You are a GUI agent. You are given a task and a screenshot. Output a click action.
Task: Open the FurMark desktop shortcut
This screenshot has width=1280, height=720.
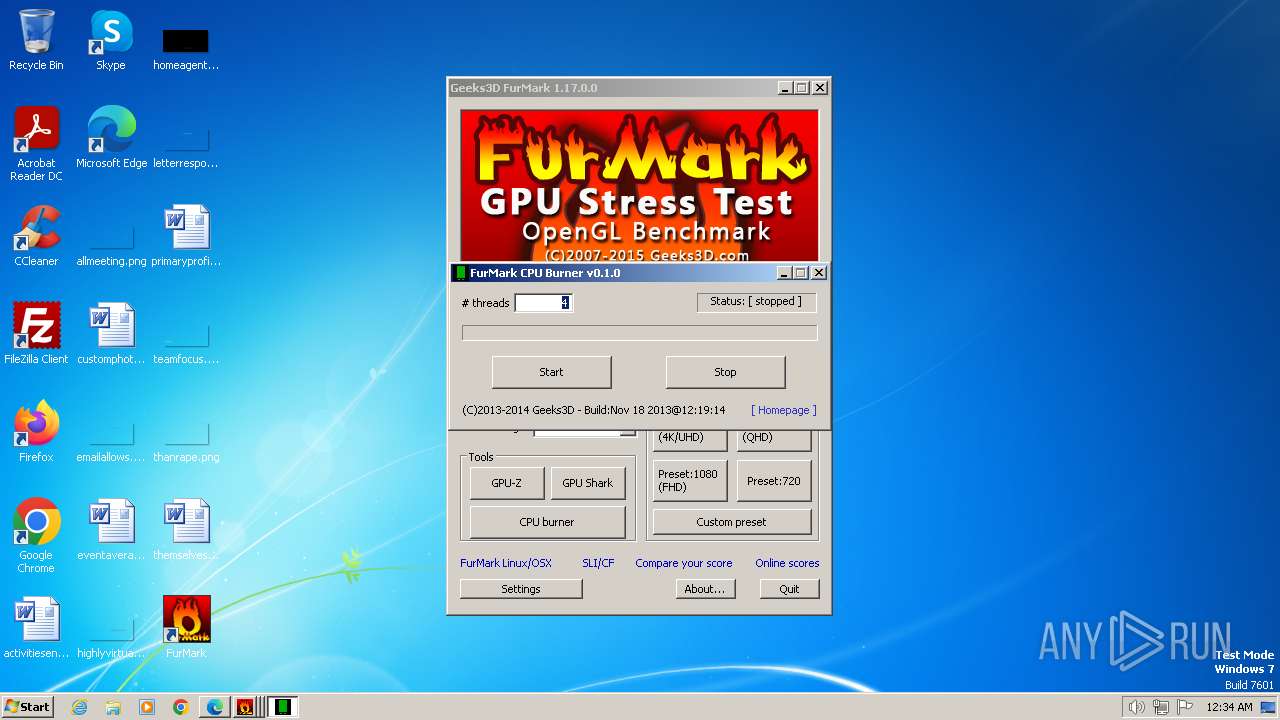[x=186, y=628]
